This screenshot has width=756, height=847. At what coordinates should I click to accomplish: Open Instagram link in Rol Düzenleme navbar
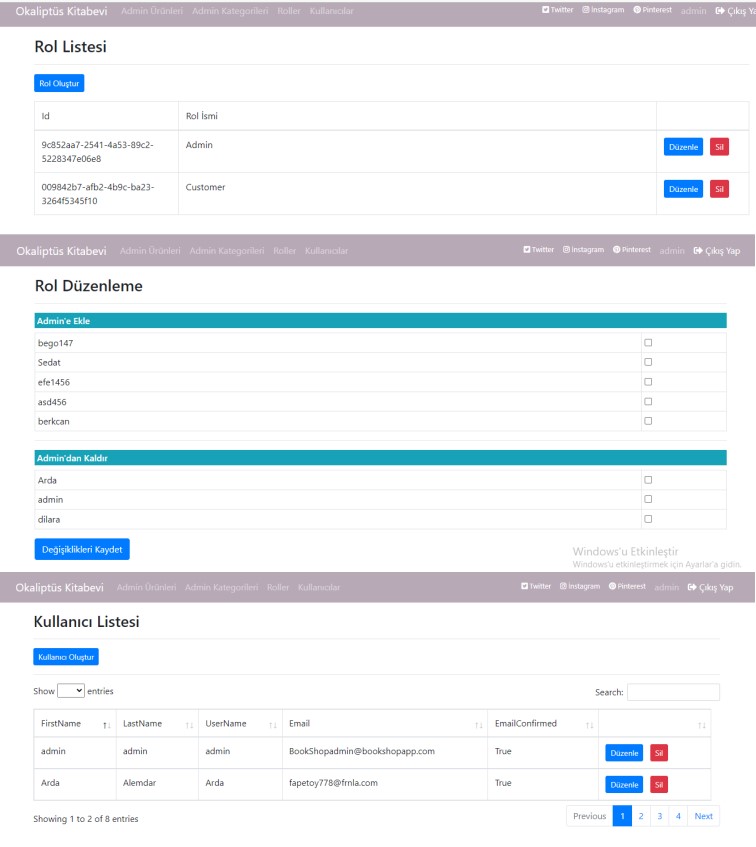[x=583, y=250]
